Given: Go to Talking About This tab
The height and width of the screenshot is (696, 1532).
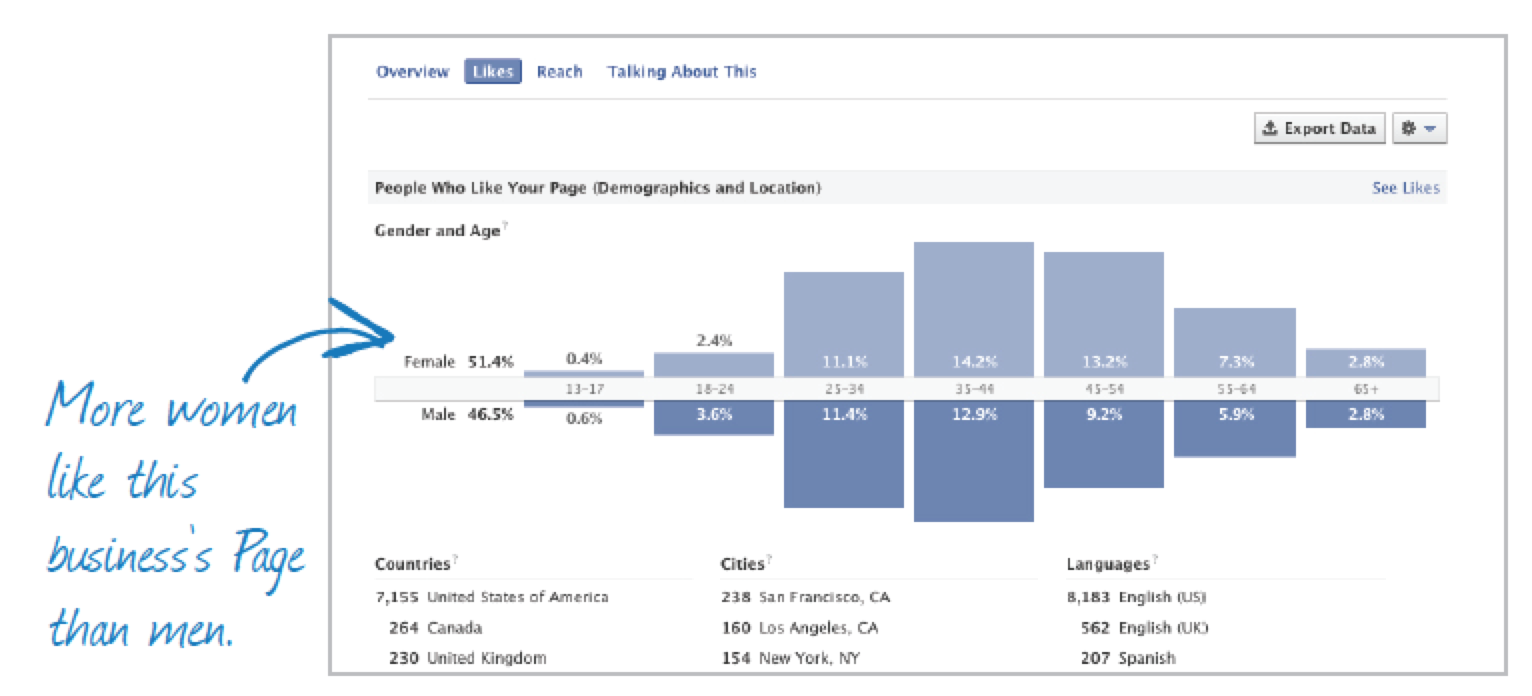Looking at the screenshot, I should (682, 72).
